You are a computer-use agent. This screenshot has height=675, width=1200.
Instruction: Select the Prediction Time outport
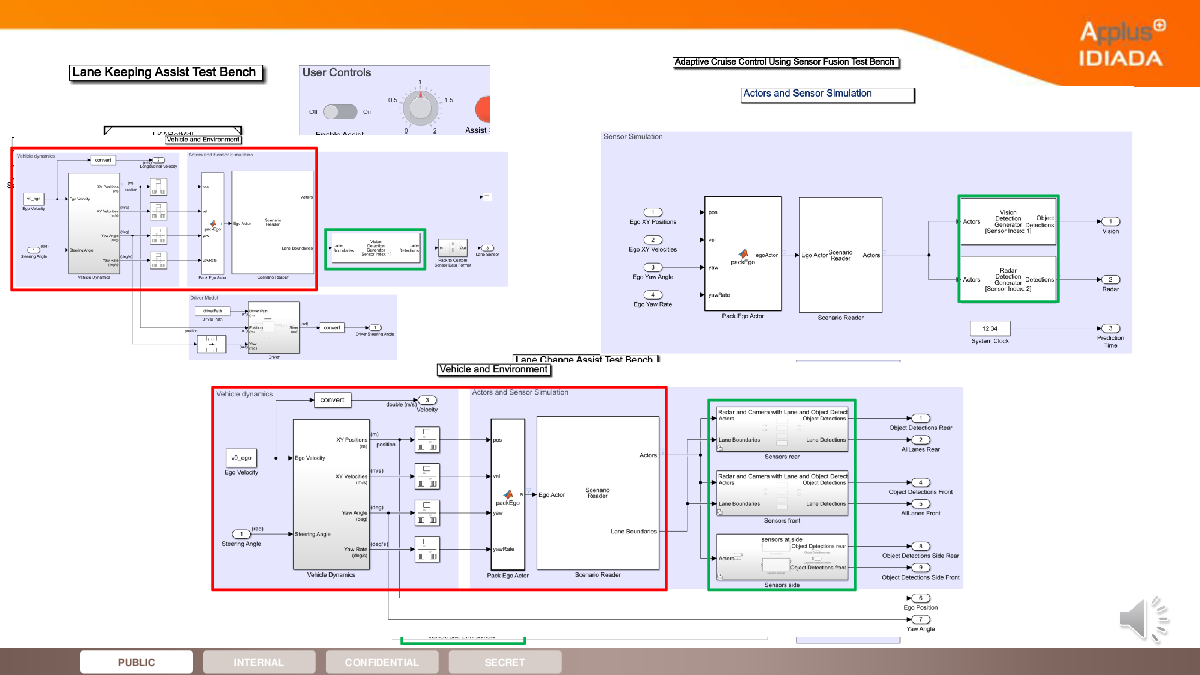(x=1110, y=328)
